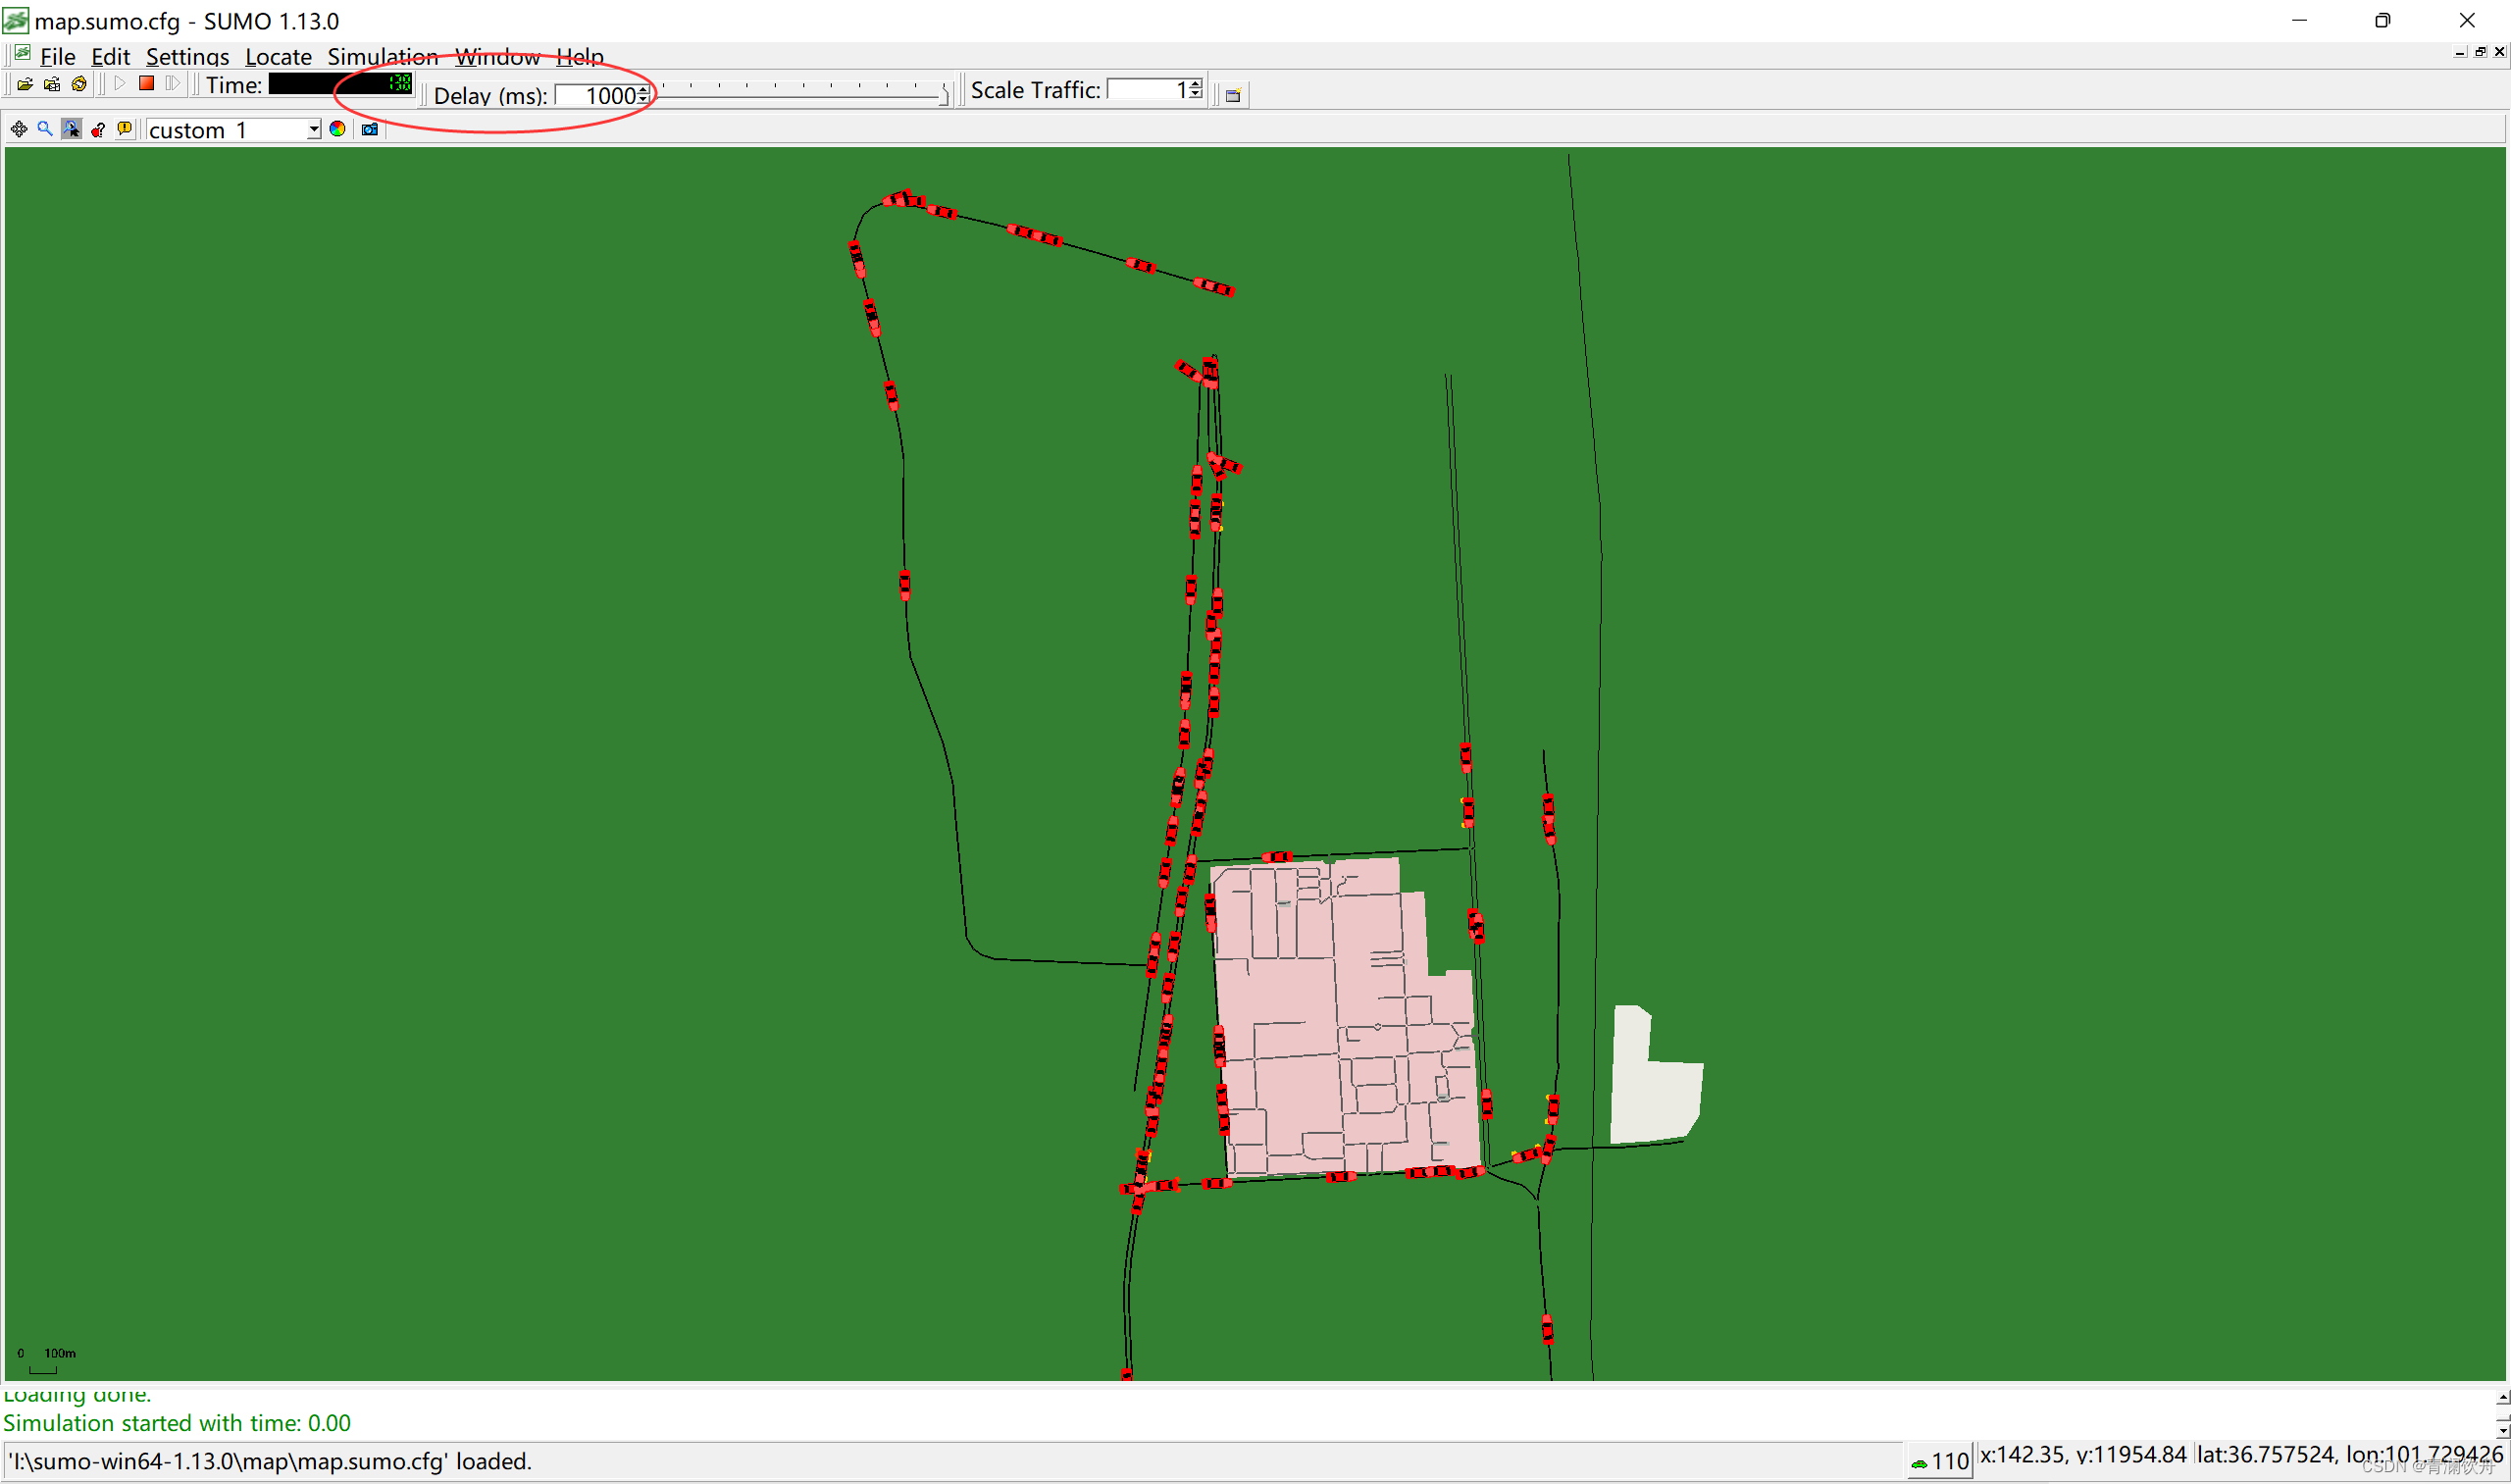Click the vehicle count 110 status button
The width and height of the screenshot is (2511, 1484).
click(1939, 1461)
